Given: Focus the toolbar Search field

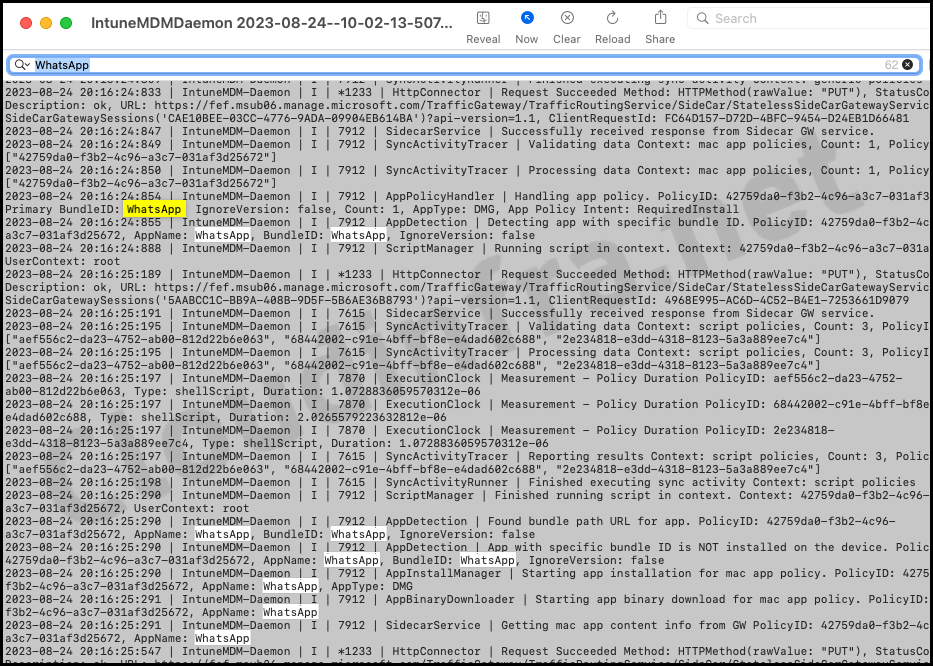Looking at the screenshot, I should pyautogui.click(x=809, y=18).
